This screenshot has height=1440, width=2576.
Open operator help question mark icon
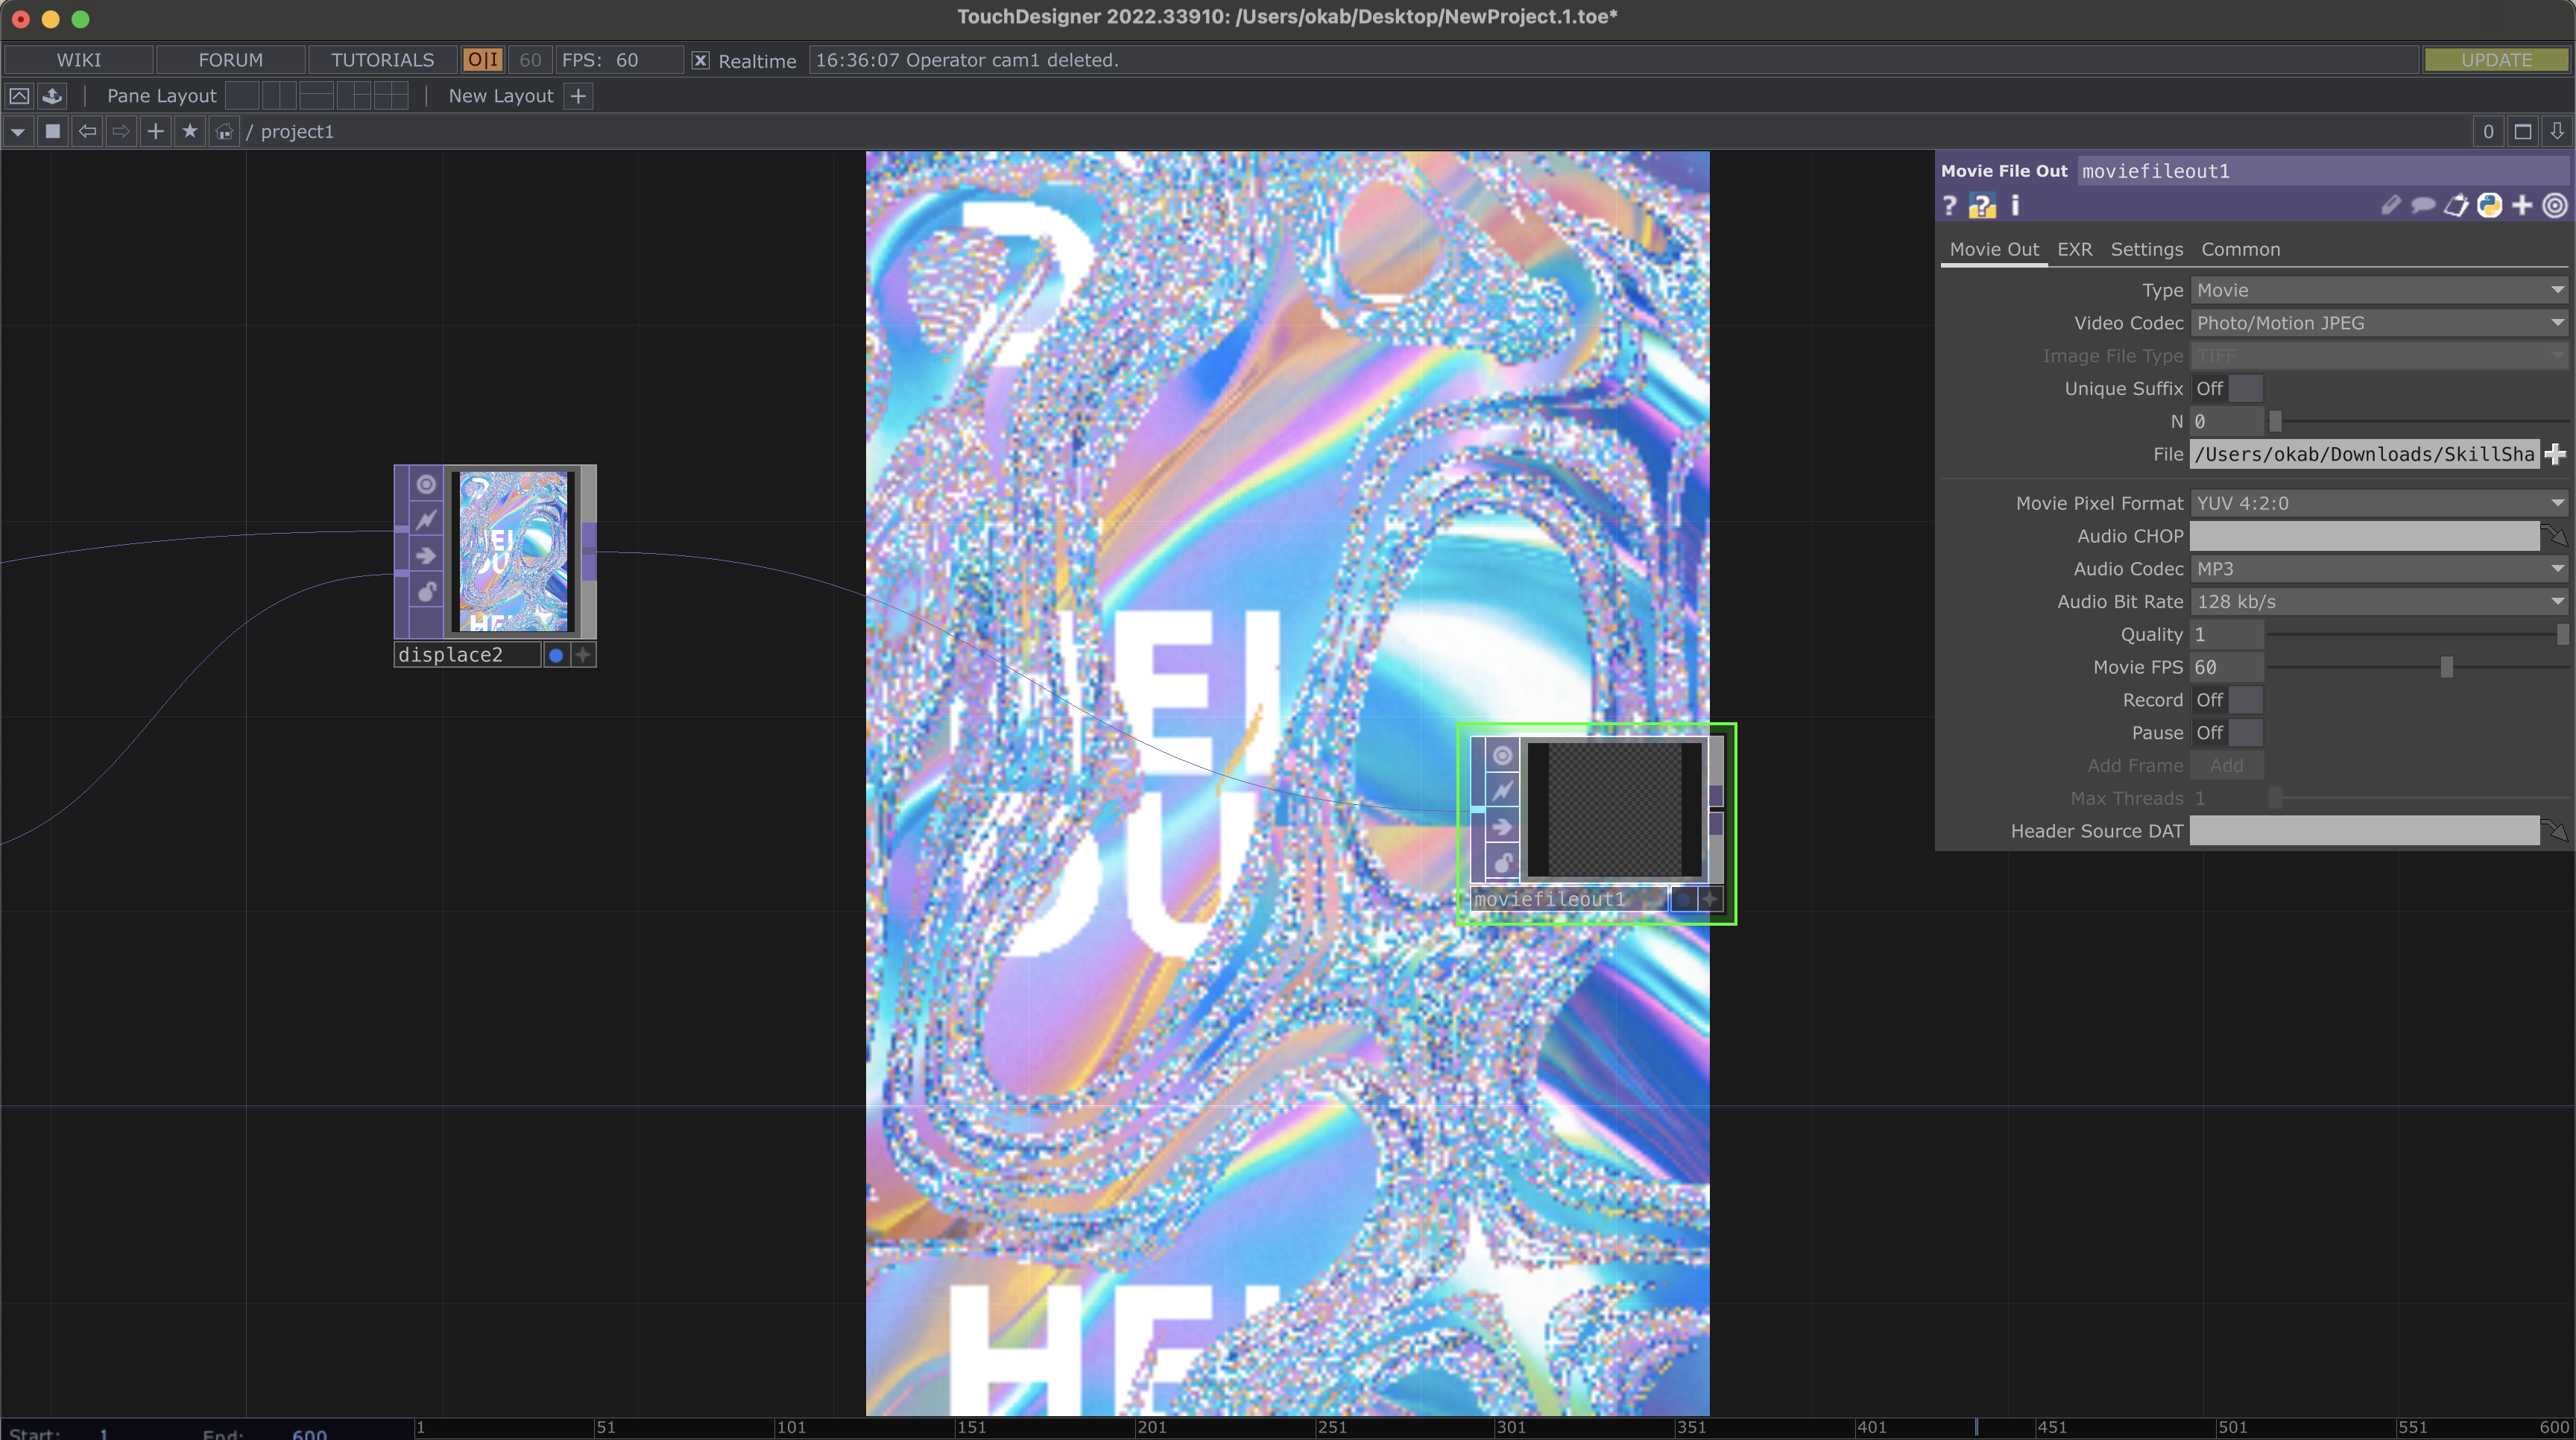click(x=1949, y=206)
